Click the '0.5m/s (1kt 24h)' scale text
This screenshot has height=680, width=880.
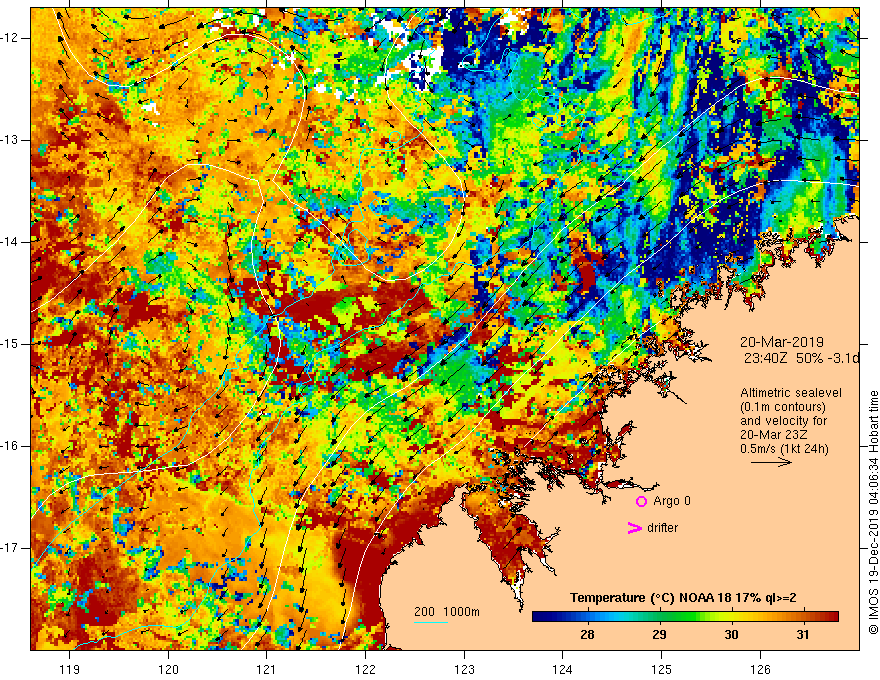784,449
